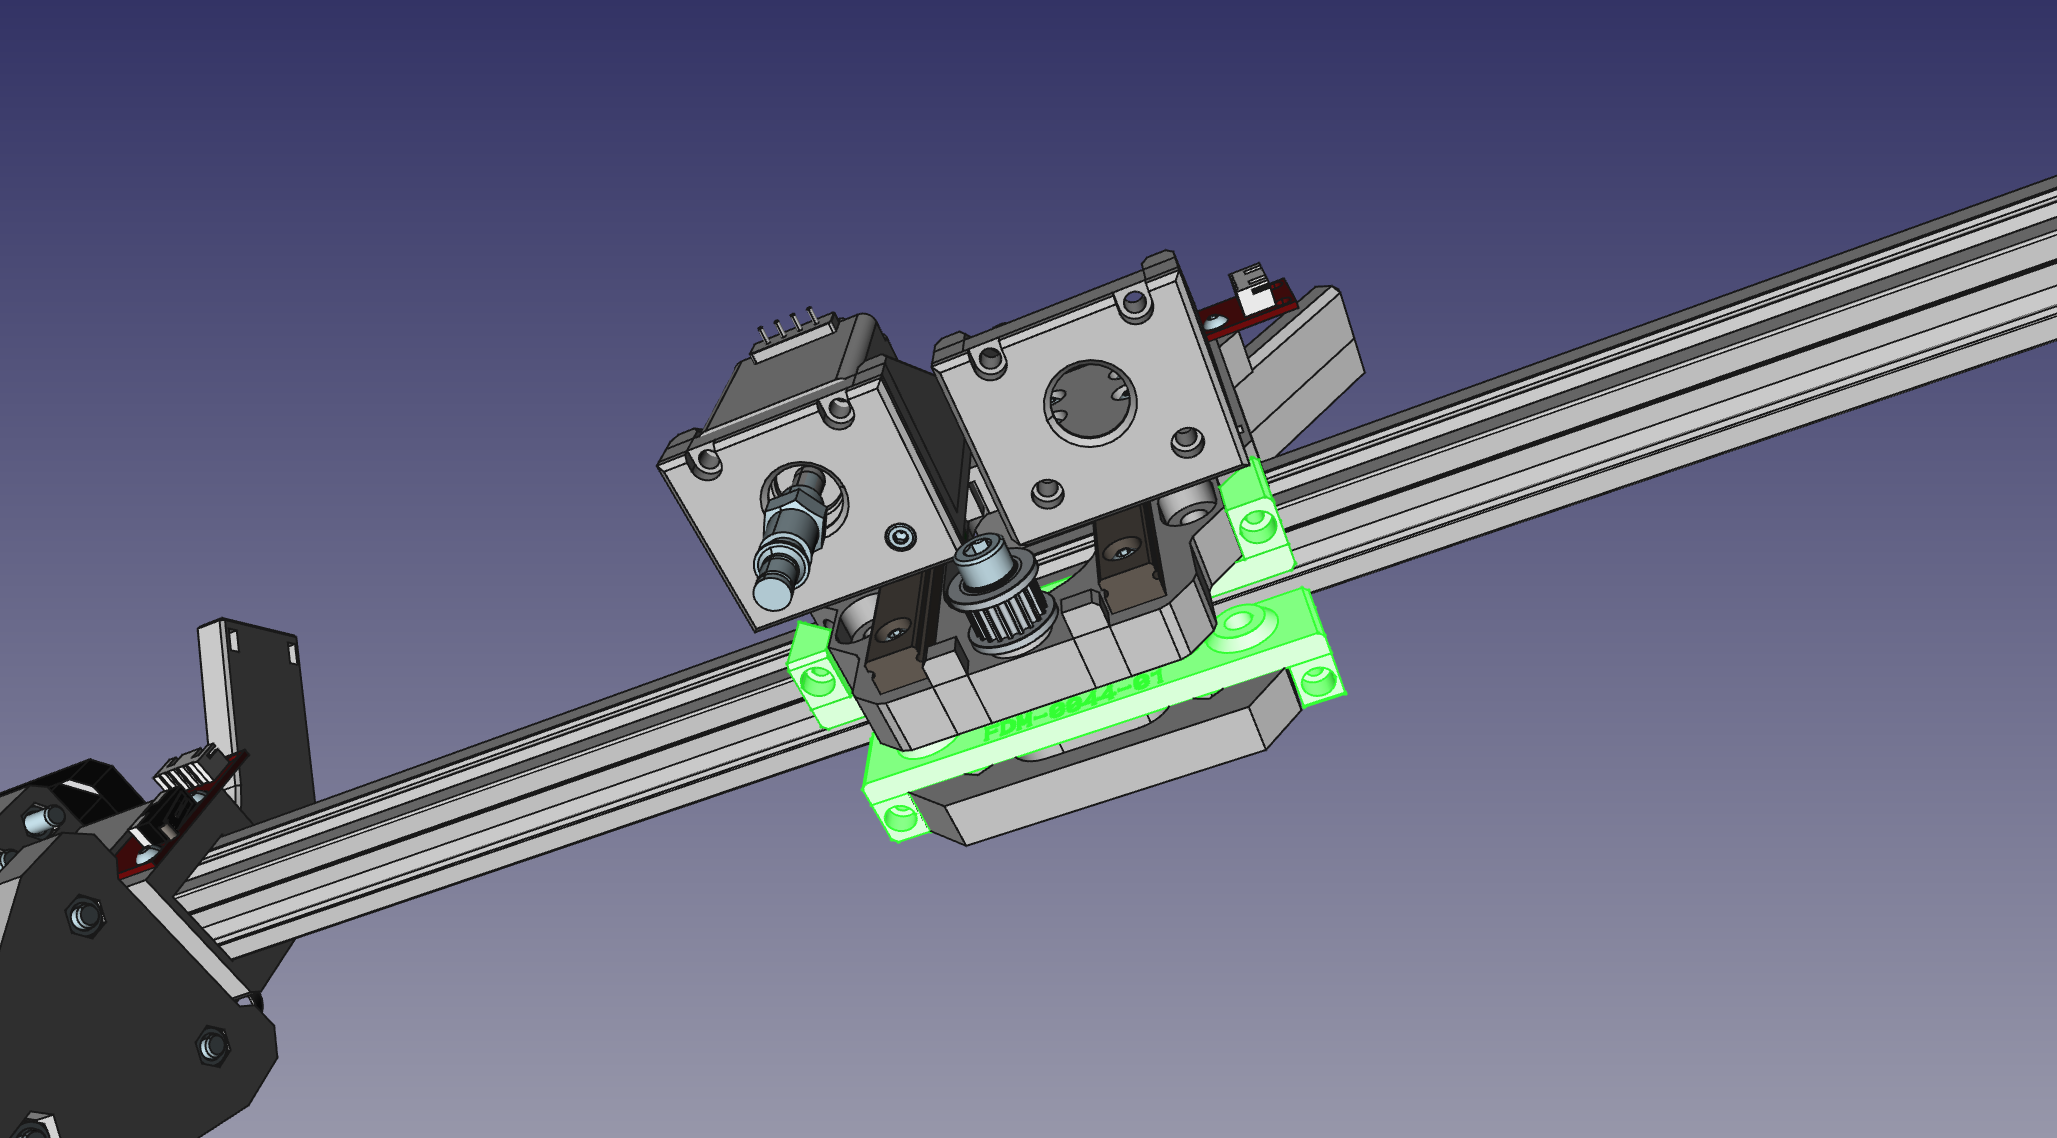Click the bottom-most green mounting hole
Image resolution: width=2057 pixels, height=1138 pixels.
pyautogui.click(x=901, y=819)
